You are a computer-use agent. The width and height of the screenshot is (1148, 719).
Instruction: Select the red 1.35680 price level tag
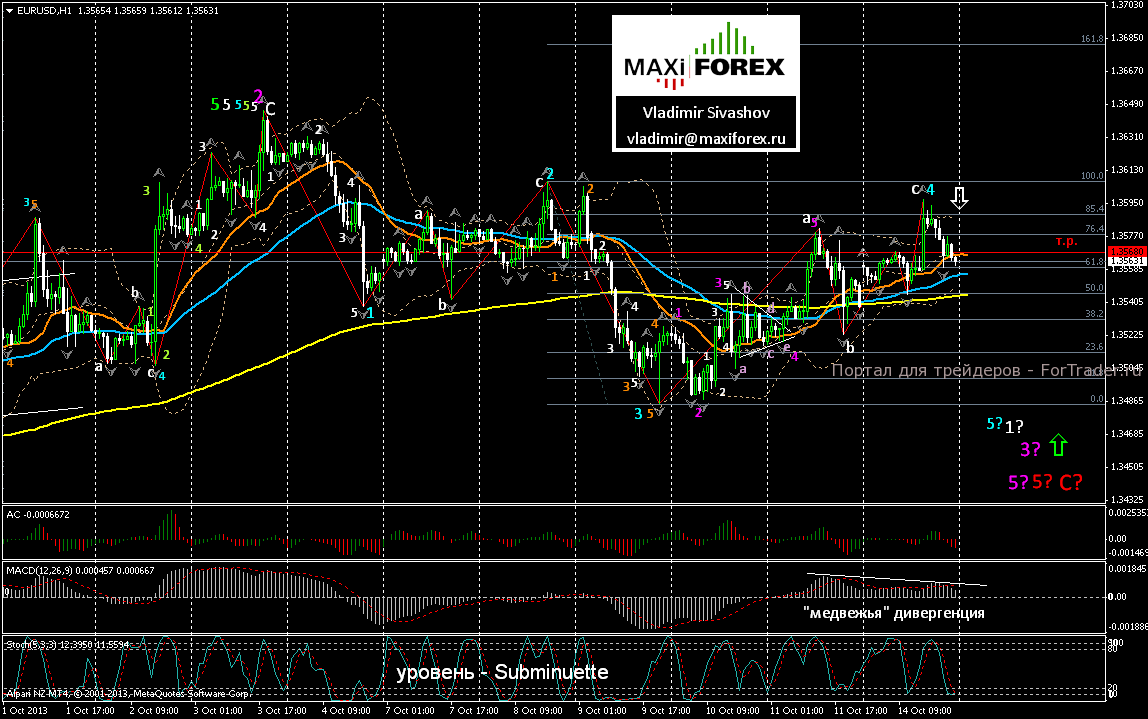tap(1126, 252)
